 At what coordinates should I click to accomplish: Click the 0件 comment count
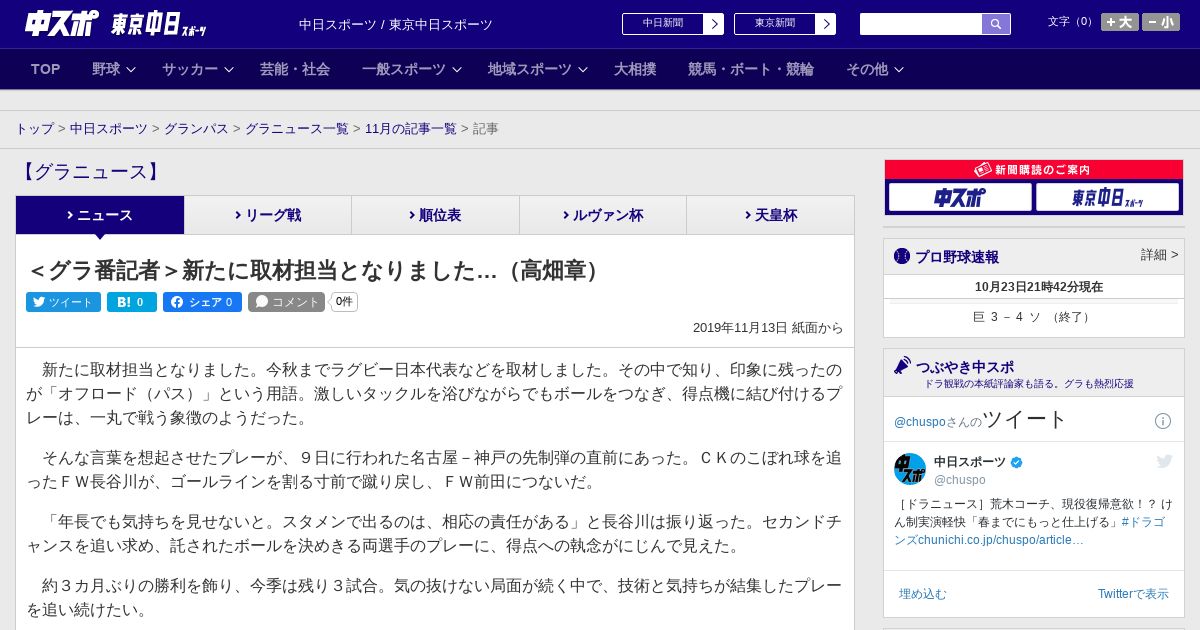coord(344,302)
